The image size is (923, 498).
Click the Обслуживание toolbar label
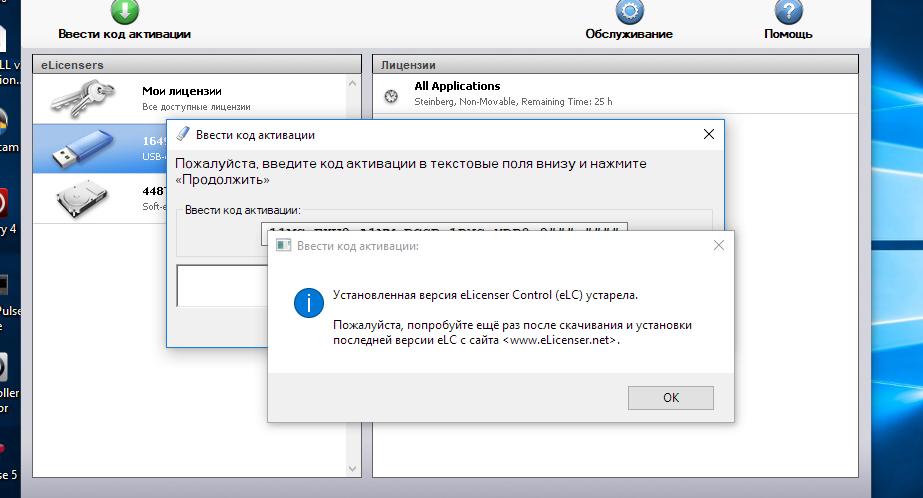click(x=629, y=34)
